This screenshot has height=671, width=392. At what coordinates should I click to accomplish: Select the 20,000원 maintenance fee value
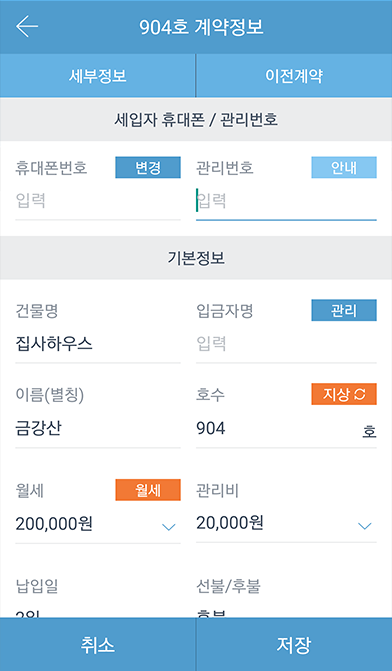pyautogui.click(x=230, y=523)
